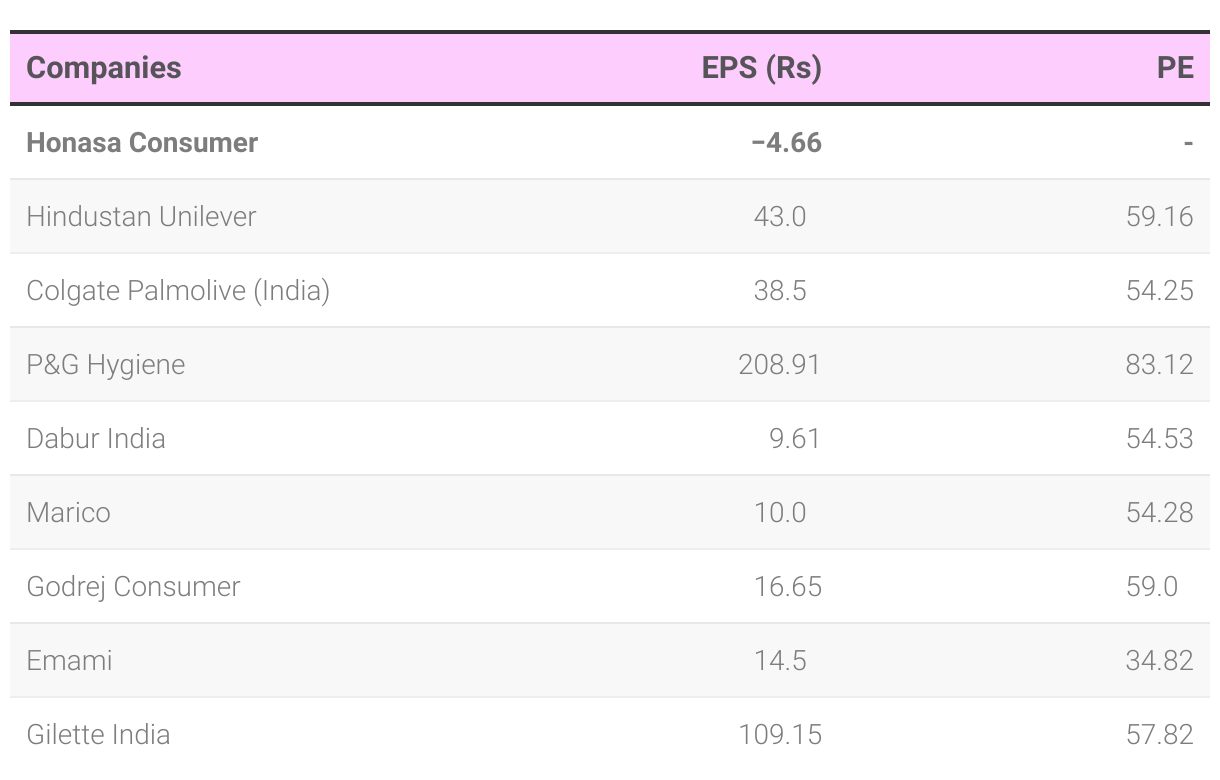This screenshot has height=780, width=1220.
Task: Click the Hindustan Unilever company name
Action: [141, 217]
